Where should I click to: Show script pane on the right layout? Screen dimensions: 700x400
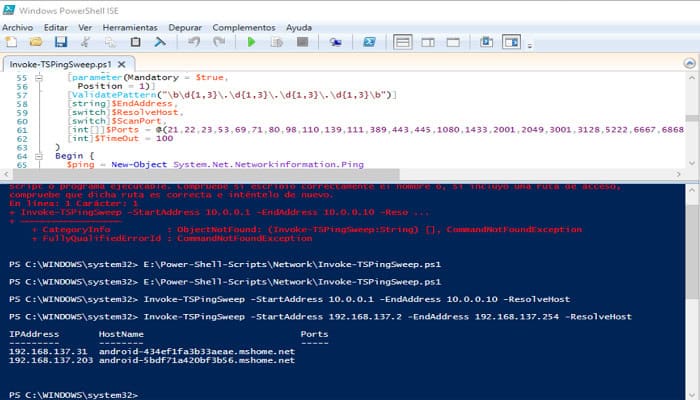click(x=428, y=42)
